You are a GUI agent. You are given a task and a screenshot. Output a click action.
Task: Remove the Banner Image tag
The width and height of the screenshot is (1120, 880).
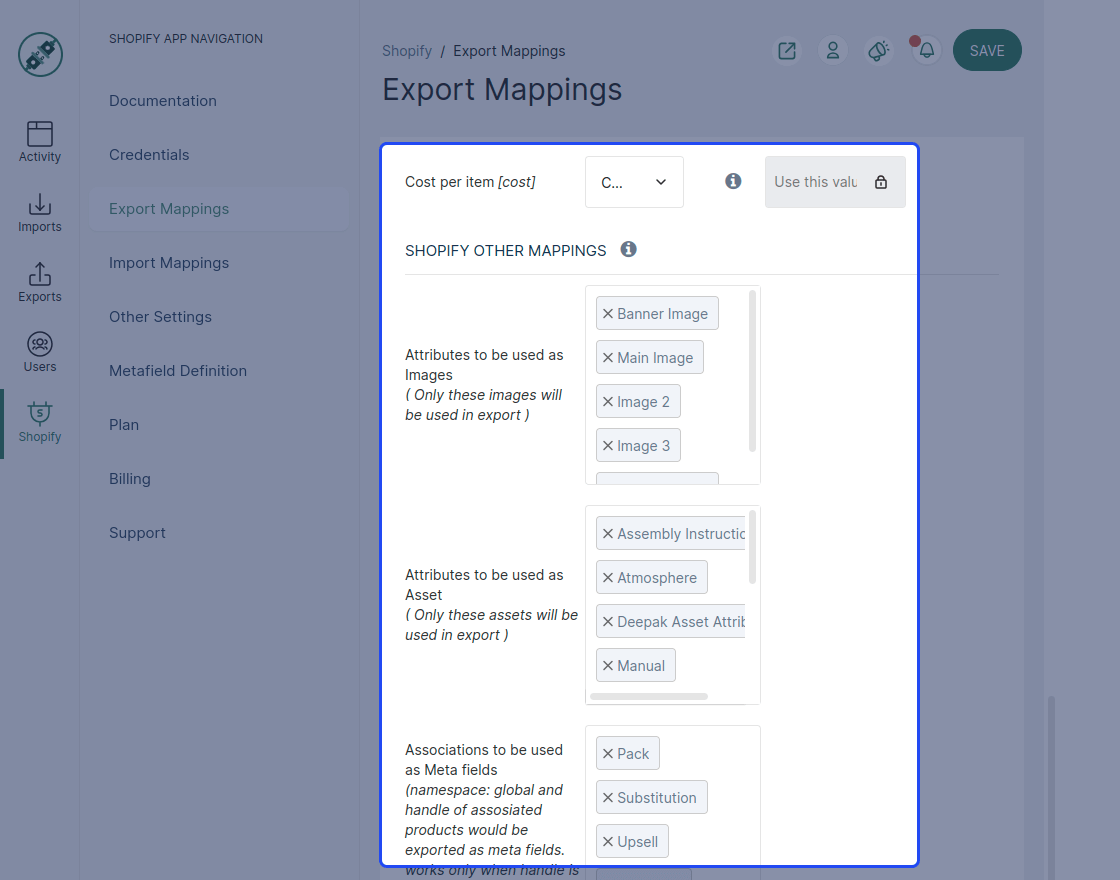608,314
